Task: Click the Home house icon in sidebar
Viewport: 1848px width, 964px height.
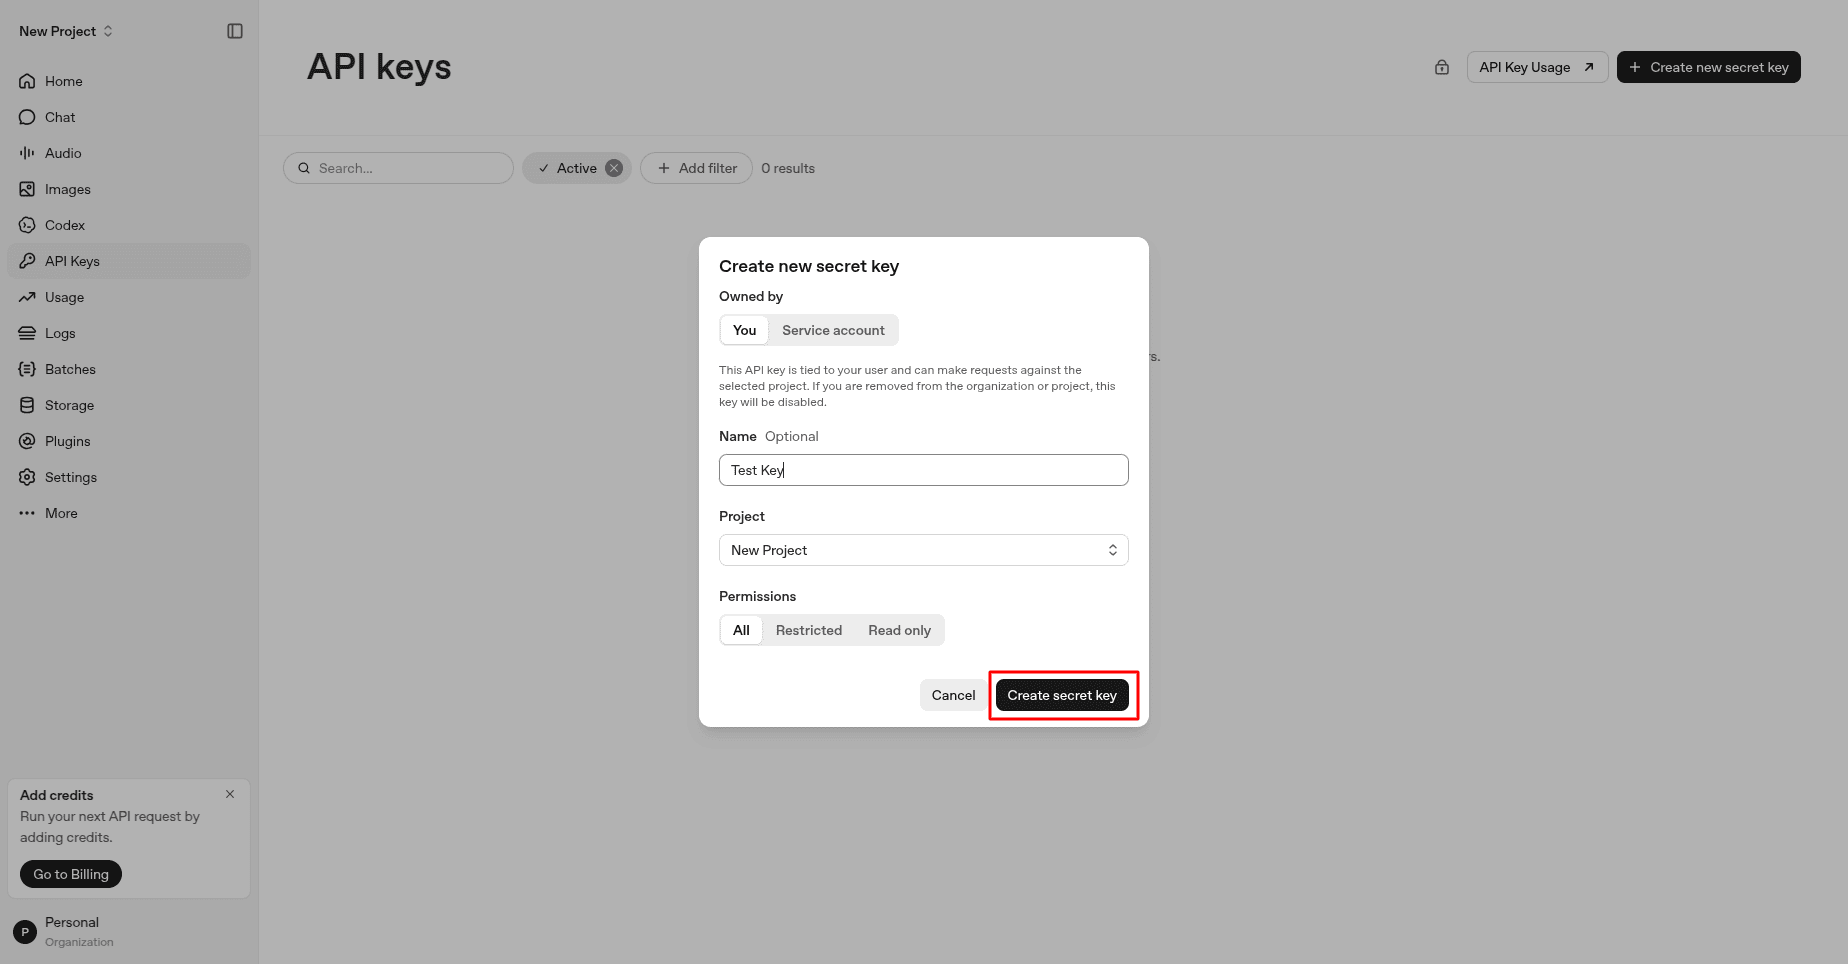Action: (27, 81)
